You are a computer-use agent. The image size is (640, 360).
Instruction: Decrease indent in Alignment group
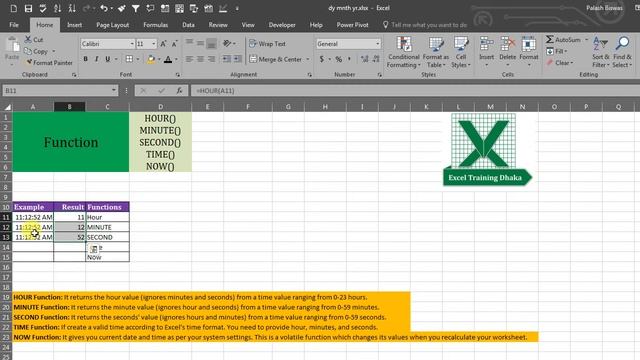pos(227,59)
